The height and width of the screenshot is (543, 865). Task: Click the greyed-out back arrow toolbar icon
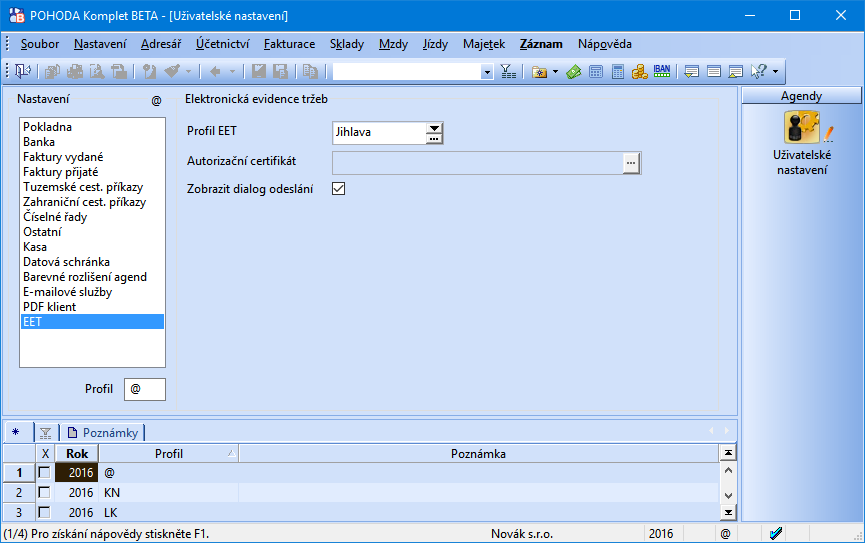click(215, 71)
